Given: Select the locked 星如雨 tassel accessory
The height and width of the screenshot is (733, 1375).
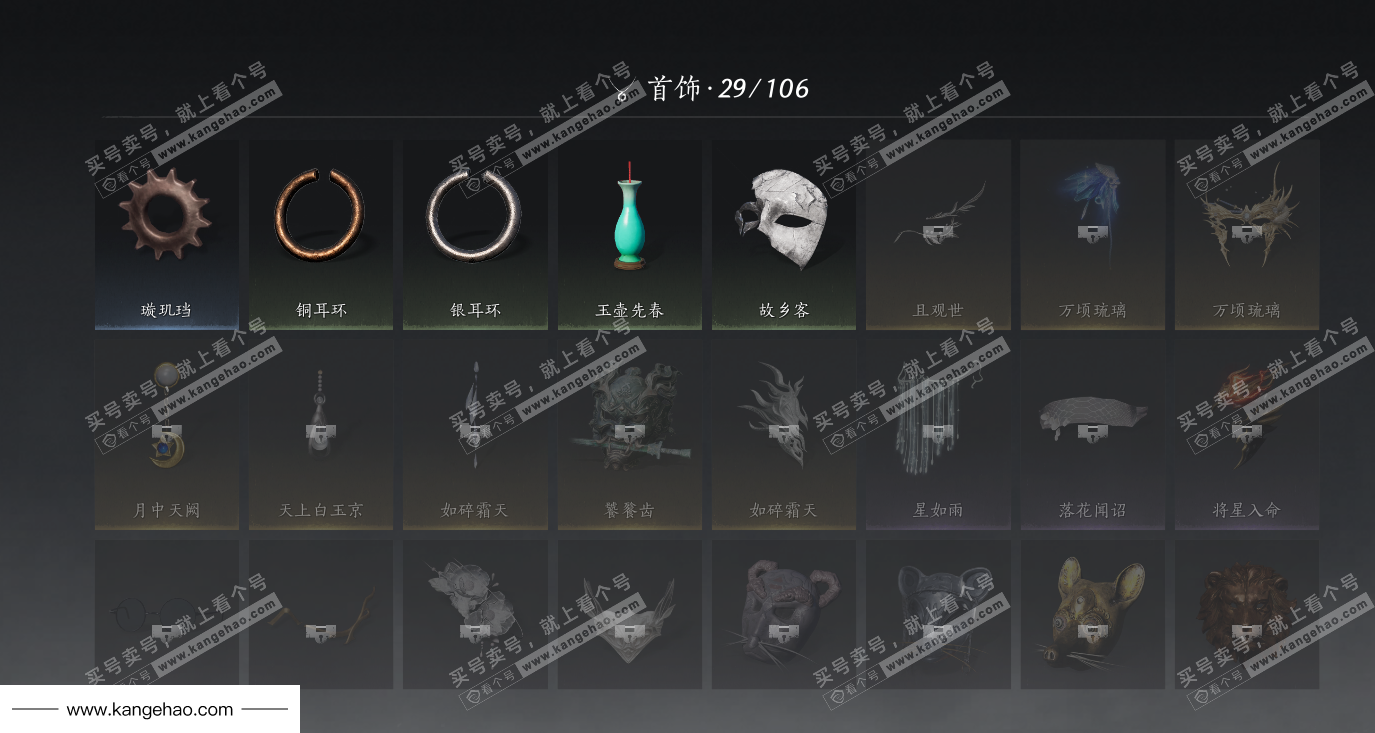Looking at the screenshot, I should (x=938, y=434).
